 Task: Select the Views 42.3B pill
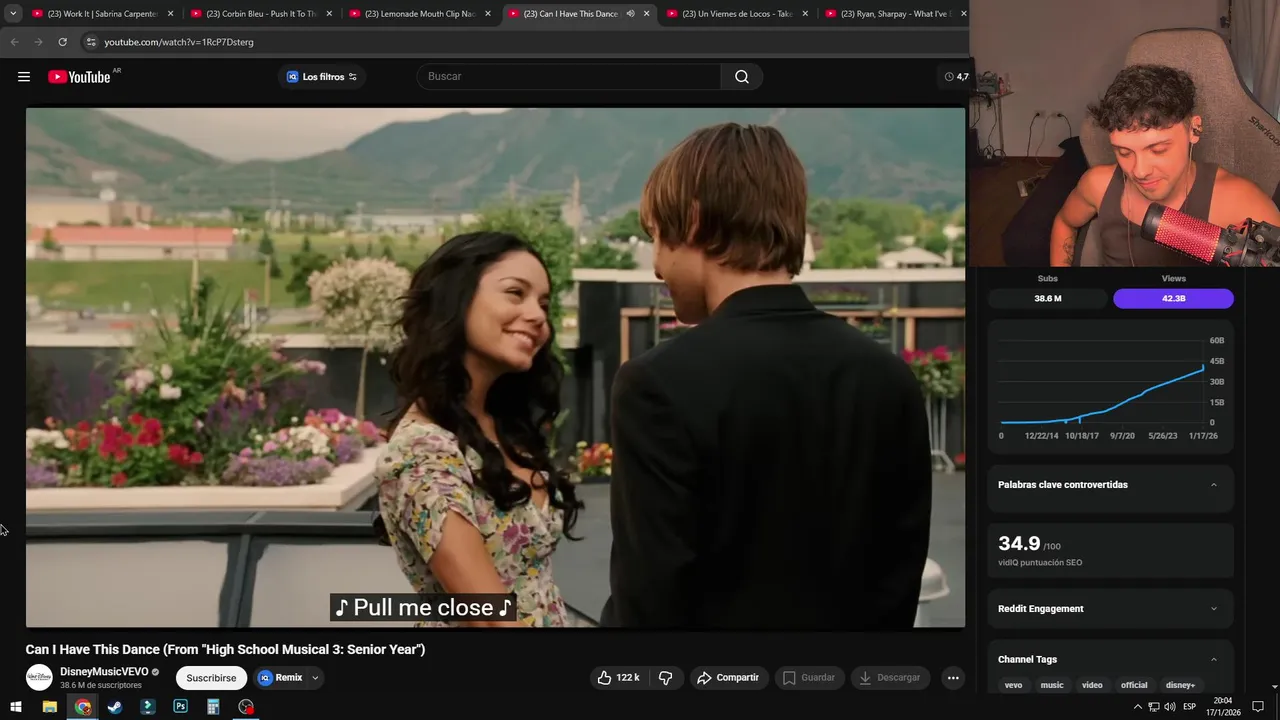[1173, 298]
